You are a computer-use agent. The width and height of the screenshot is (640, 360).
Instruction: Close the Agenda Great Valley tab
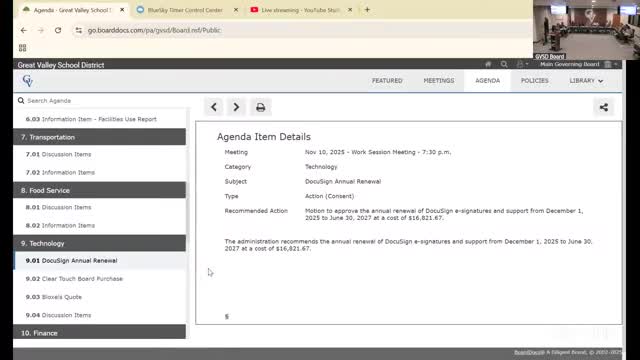[x=122, y=10]
